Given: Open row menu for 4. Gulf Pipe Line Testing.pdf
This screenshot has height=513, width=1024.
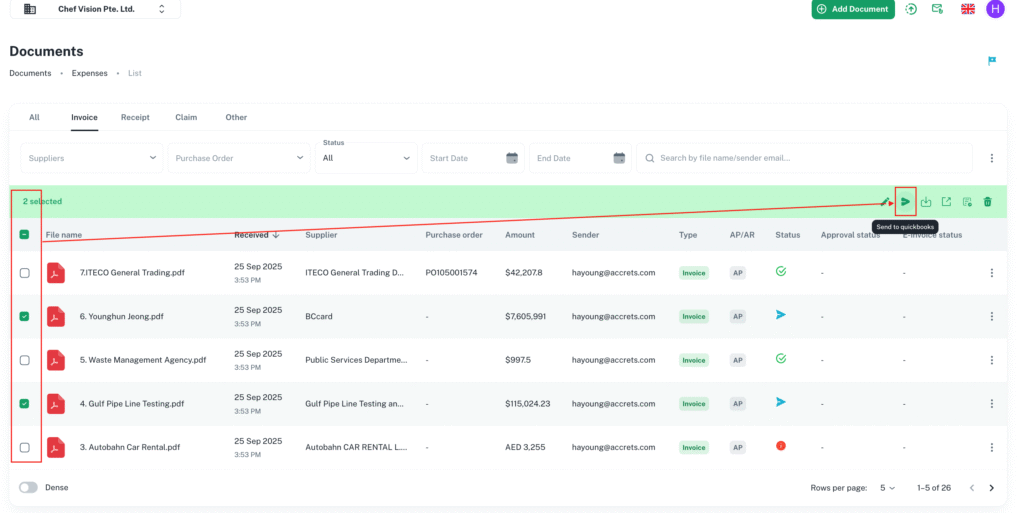Looking at the screenshot, I should tap(991, 404).
